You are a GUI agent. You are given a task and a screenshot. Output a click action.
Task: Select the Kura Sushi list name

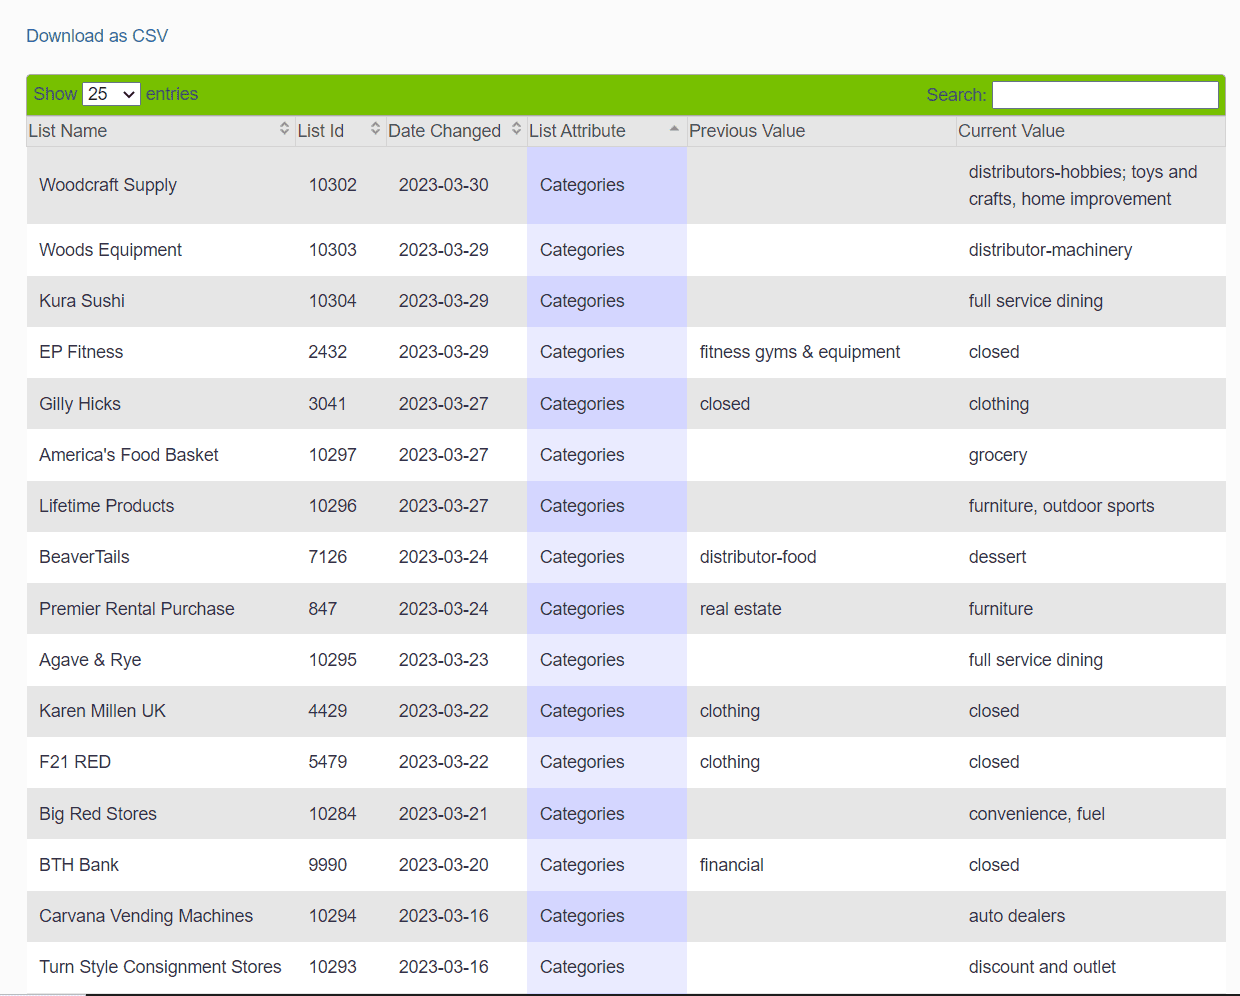click(82, 301)
